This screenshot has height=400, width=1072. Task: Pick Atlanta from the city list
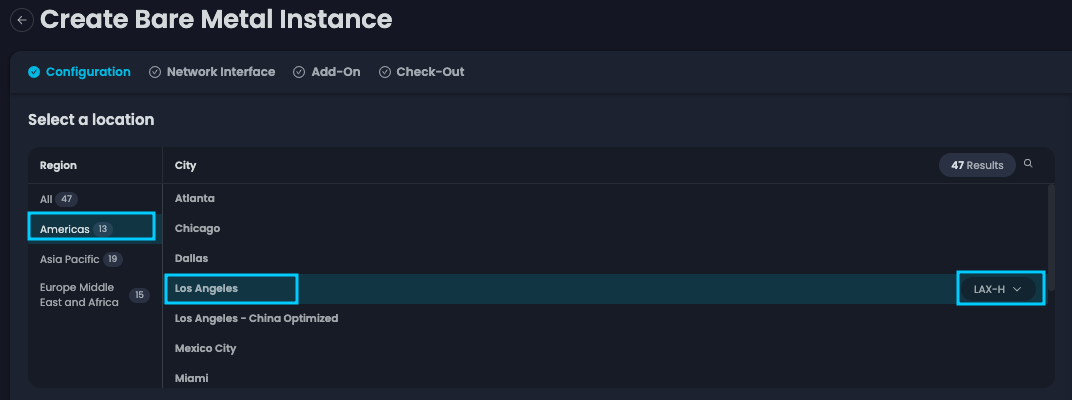[x=195, y=198]
